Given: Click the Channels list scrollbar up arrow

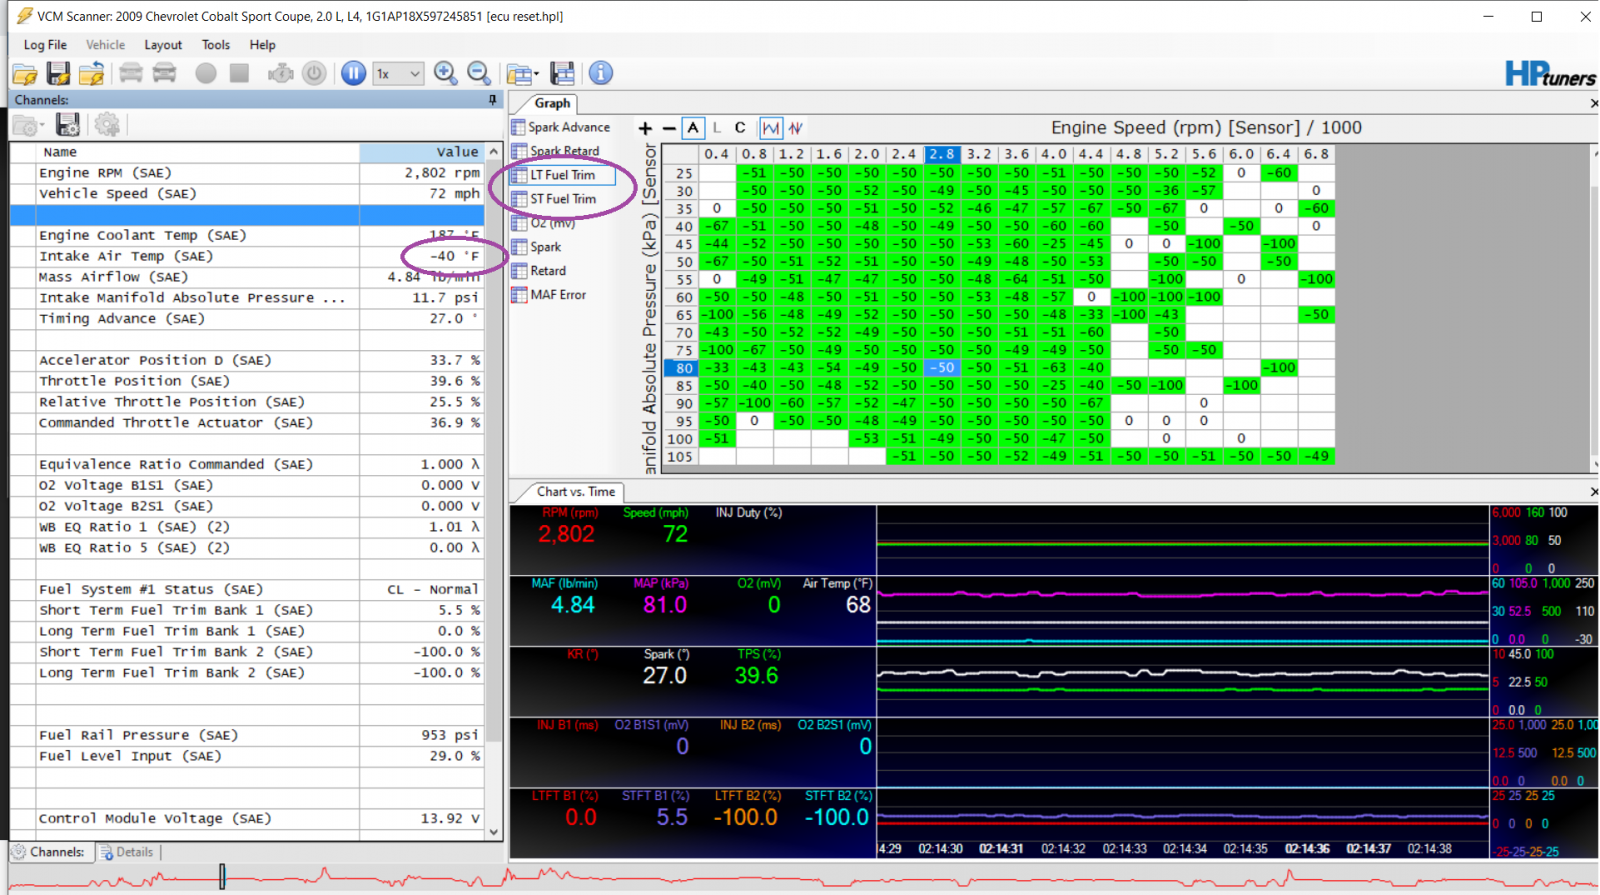Looking at the screenshot, I should click(x=493, y=151).
